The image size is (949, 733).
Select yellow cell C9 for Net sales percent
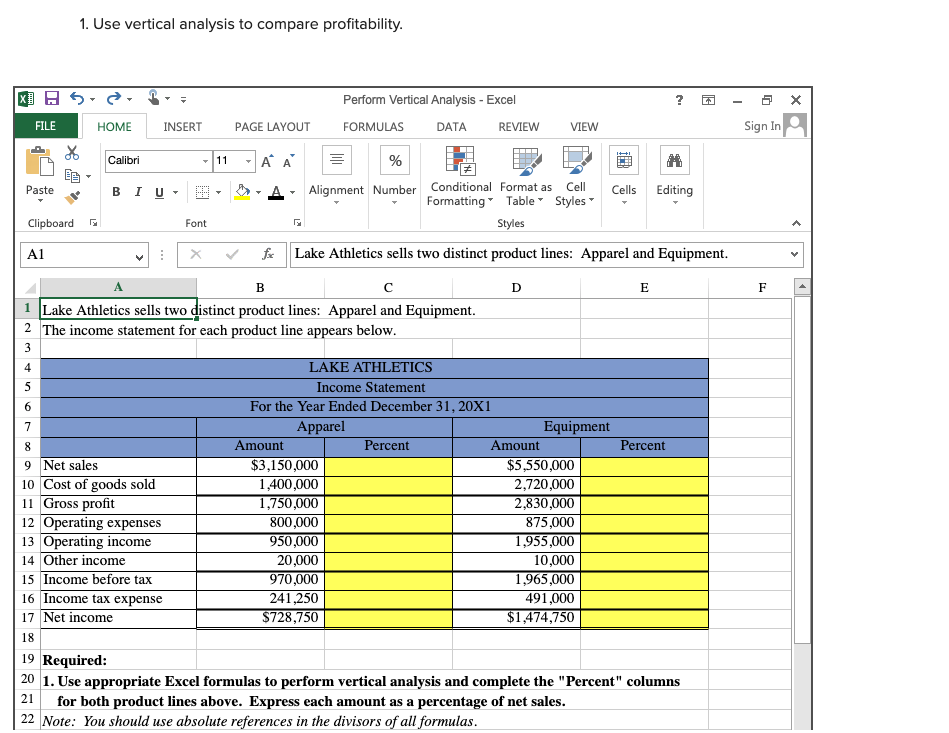(x=389, y=466)
